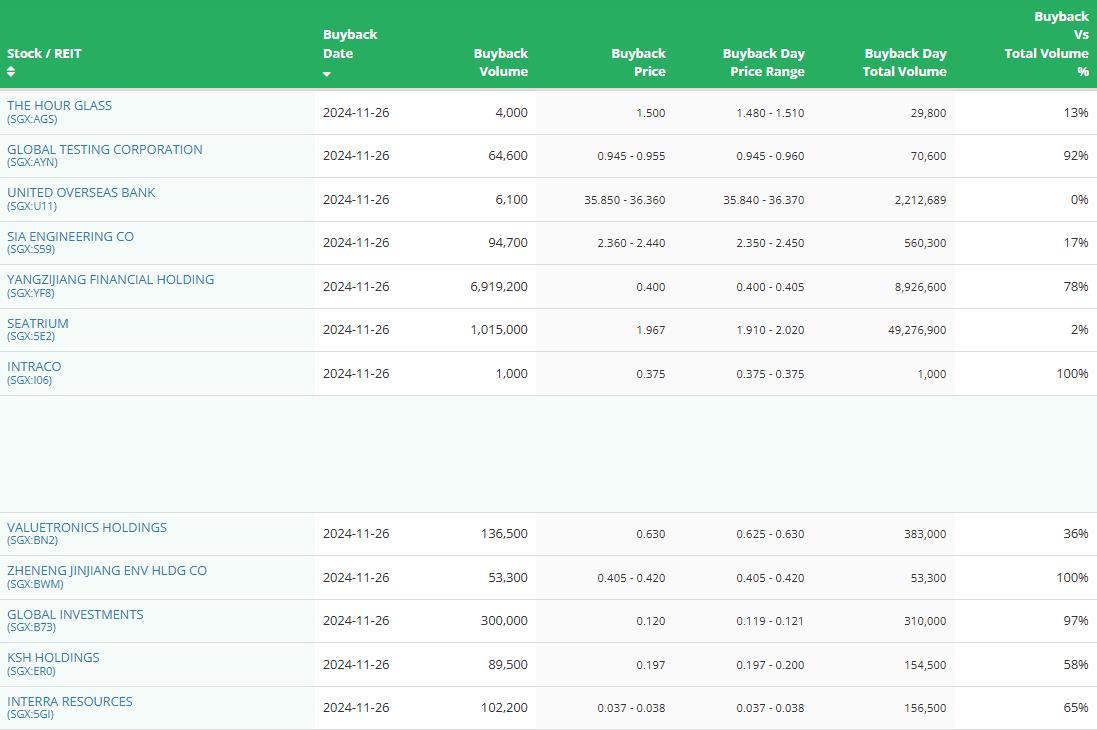Click 92% buyback percentage cell

pos(1075,155)
